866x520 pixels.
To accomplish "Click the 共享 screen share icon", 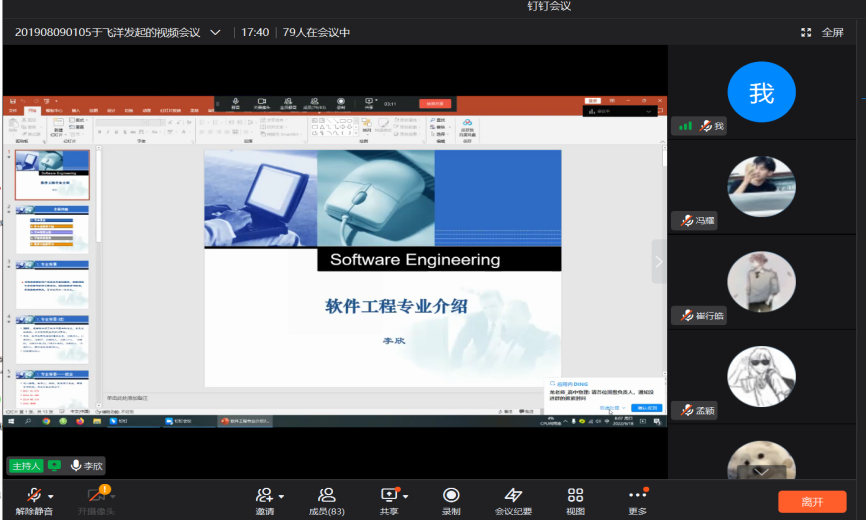I will point(389,495).
